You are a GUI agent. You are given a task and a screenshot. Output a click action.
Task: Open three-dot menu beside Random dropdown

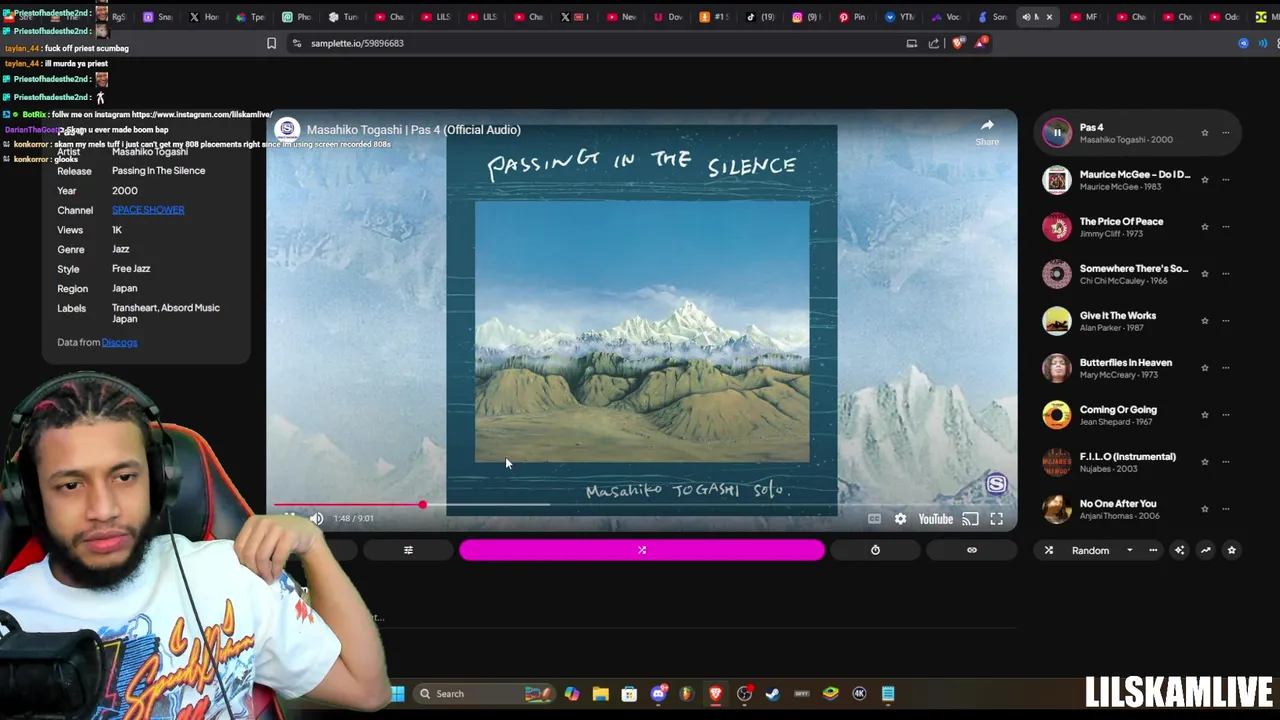pos(1153,550)
